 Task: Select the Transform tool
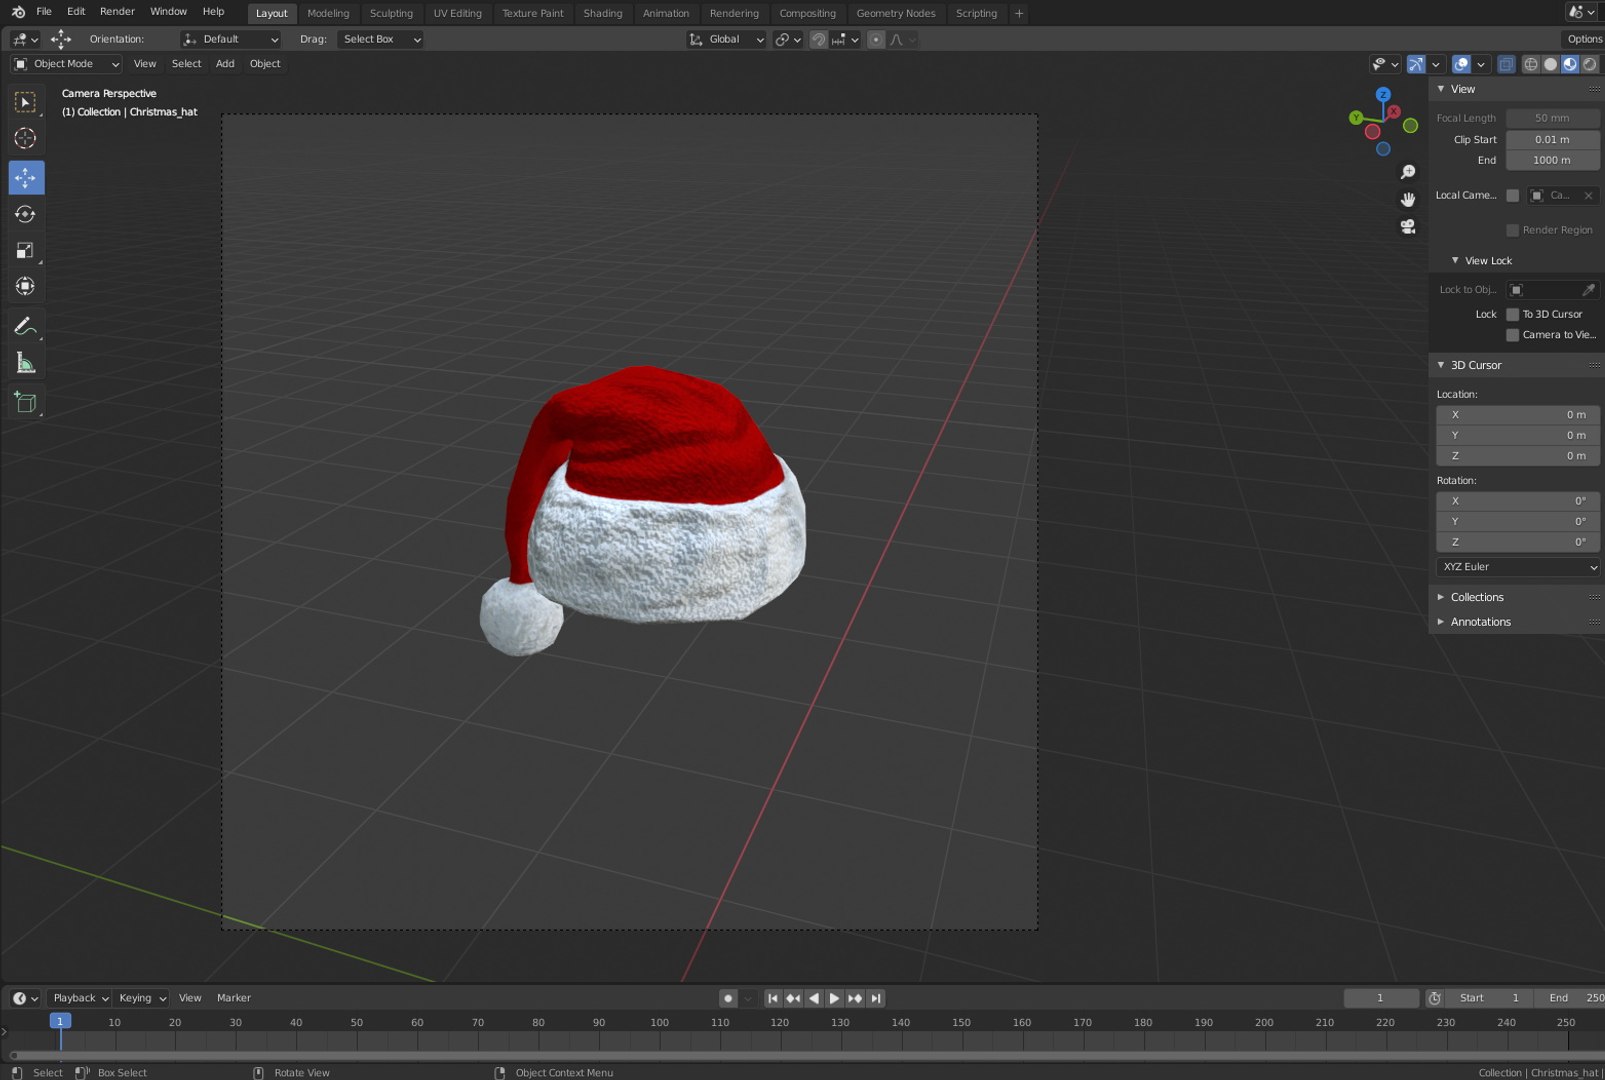(26, 287)
